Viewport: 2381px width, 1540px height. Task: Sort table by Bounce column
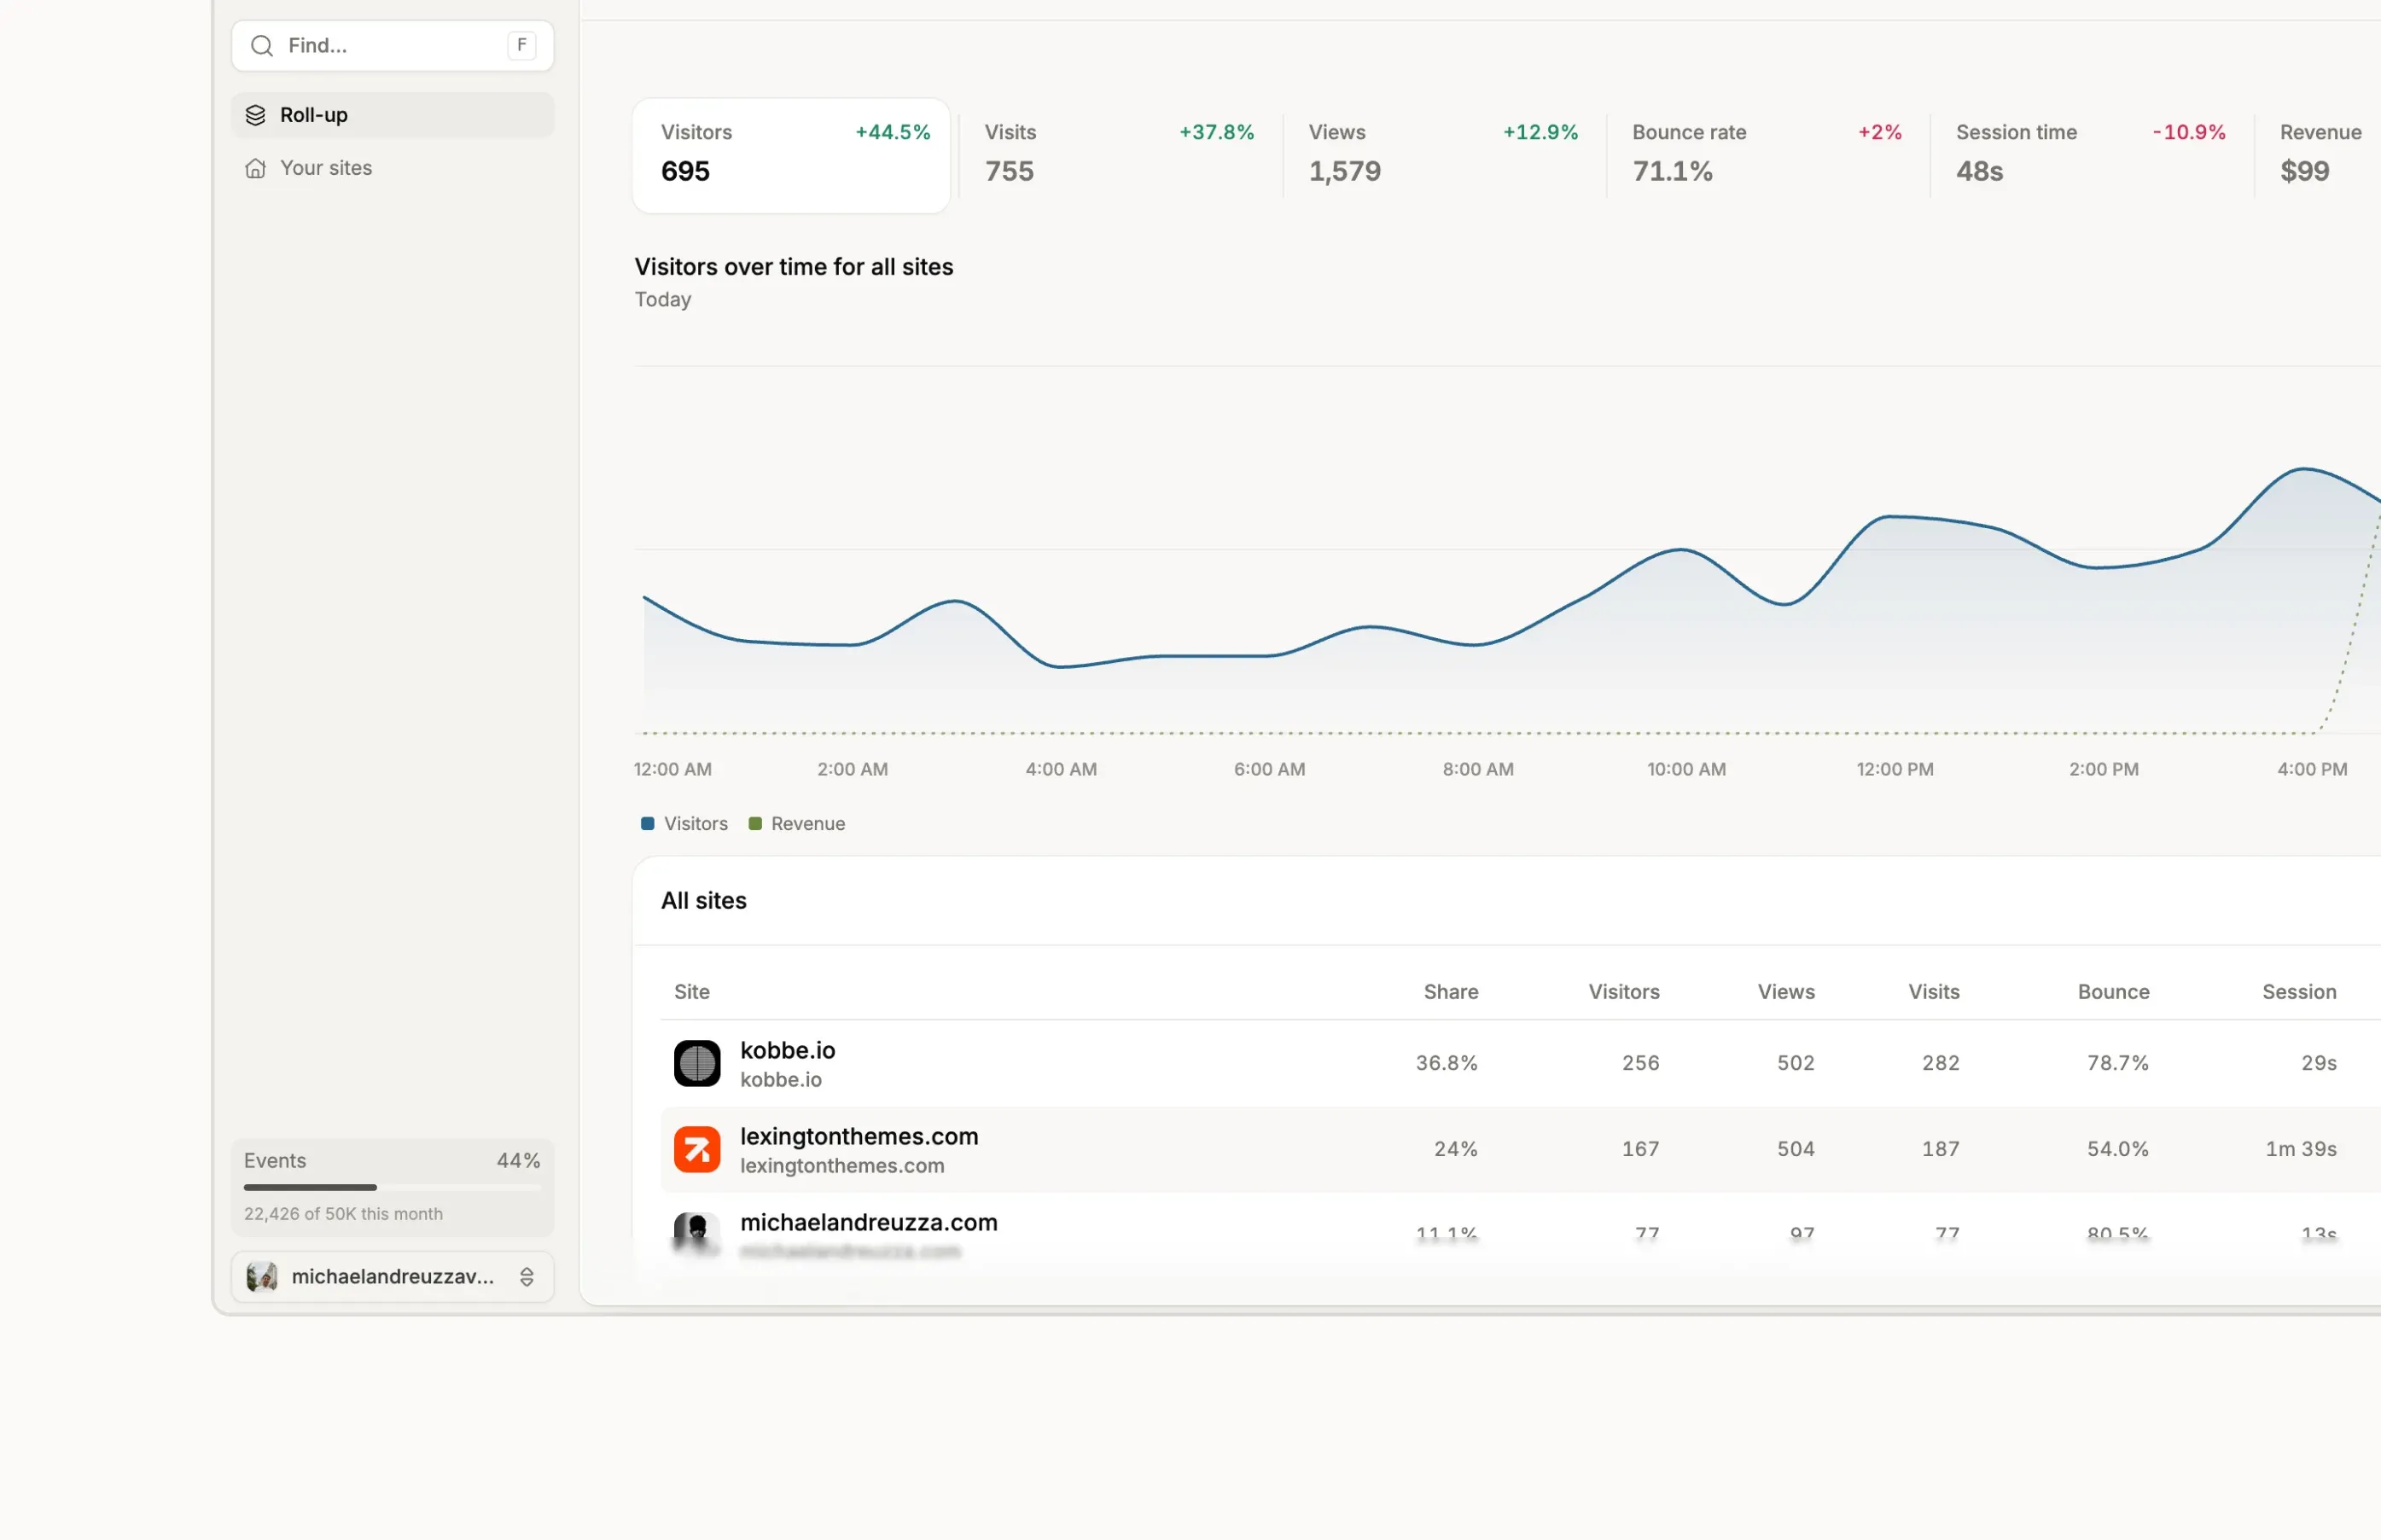coord(2113,992)
